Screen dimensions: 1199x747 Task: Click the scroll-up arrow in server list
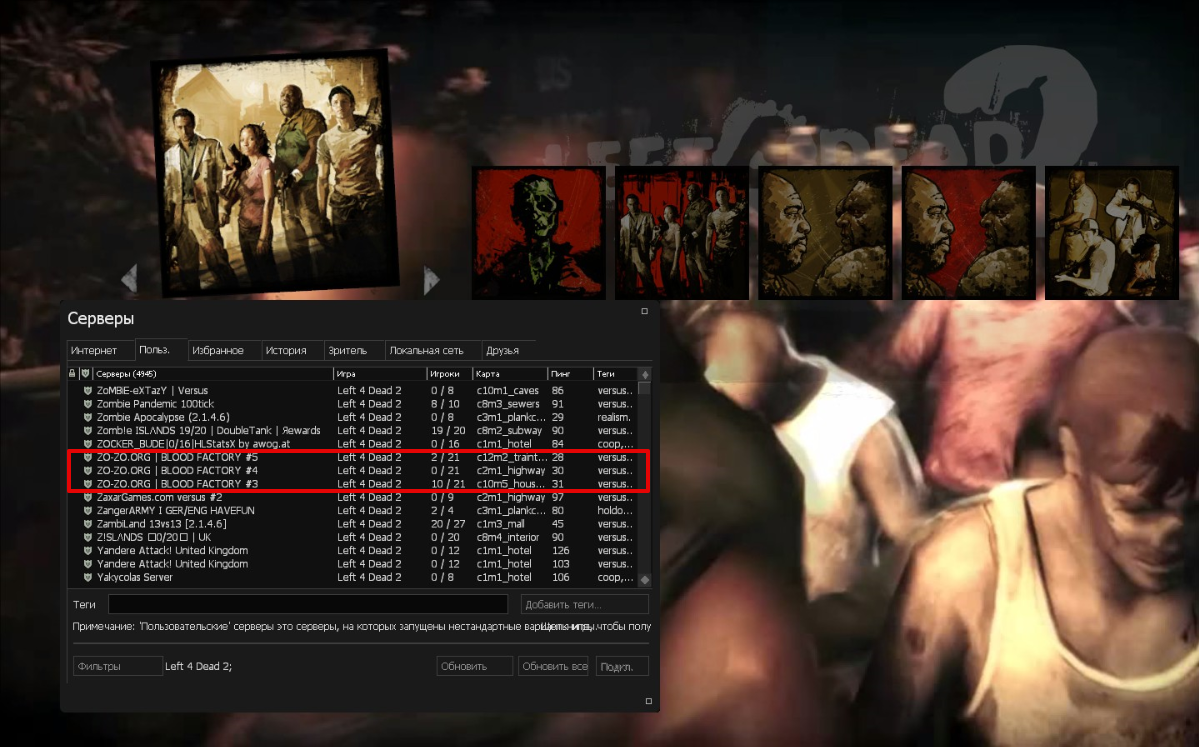point(644,373)
